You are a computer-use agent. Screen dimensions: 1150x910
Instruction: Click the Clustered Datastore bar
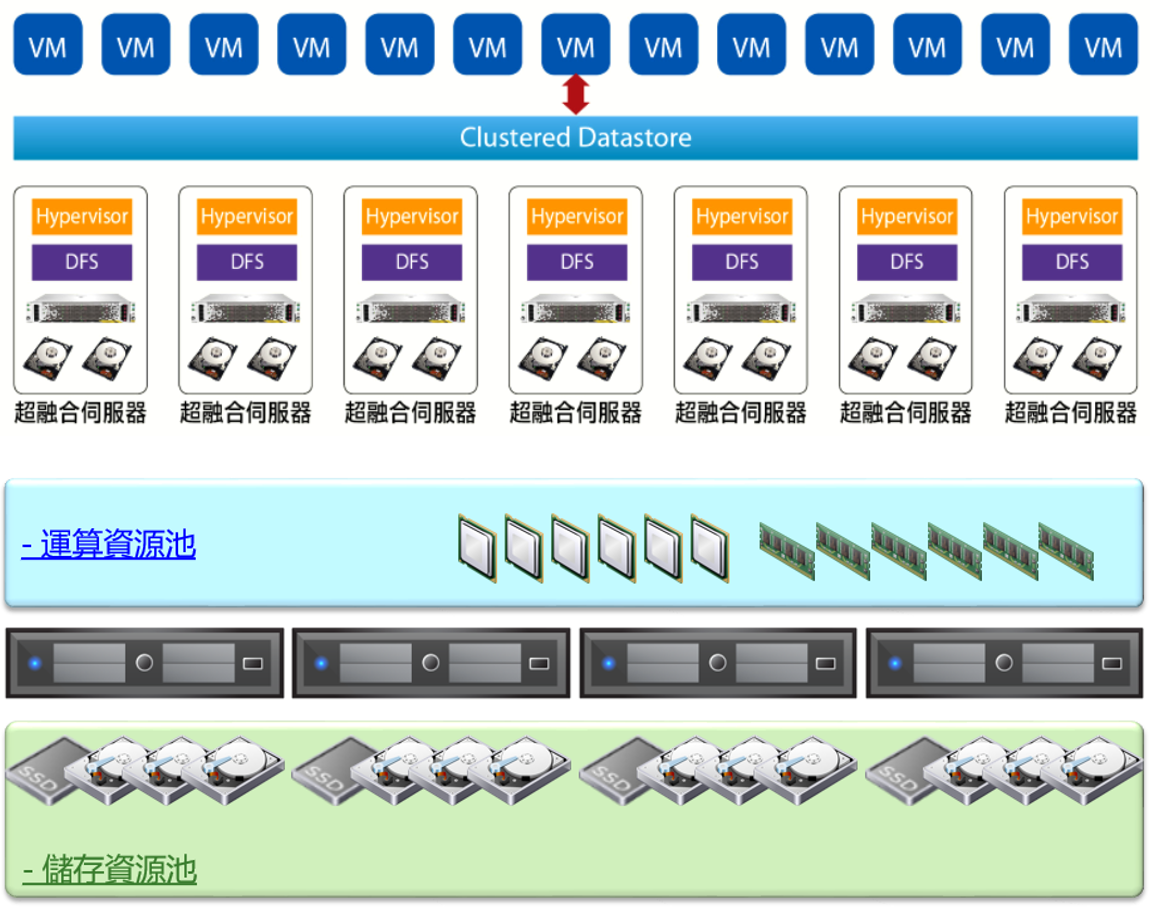[x=575, y=138]
